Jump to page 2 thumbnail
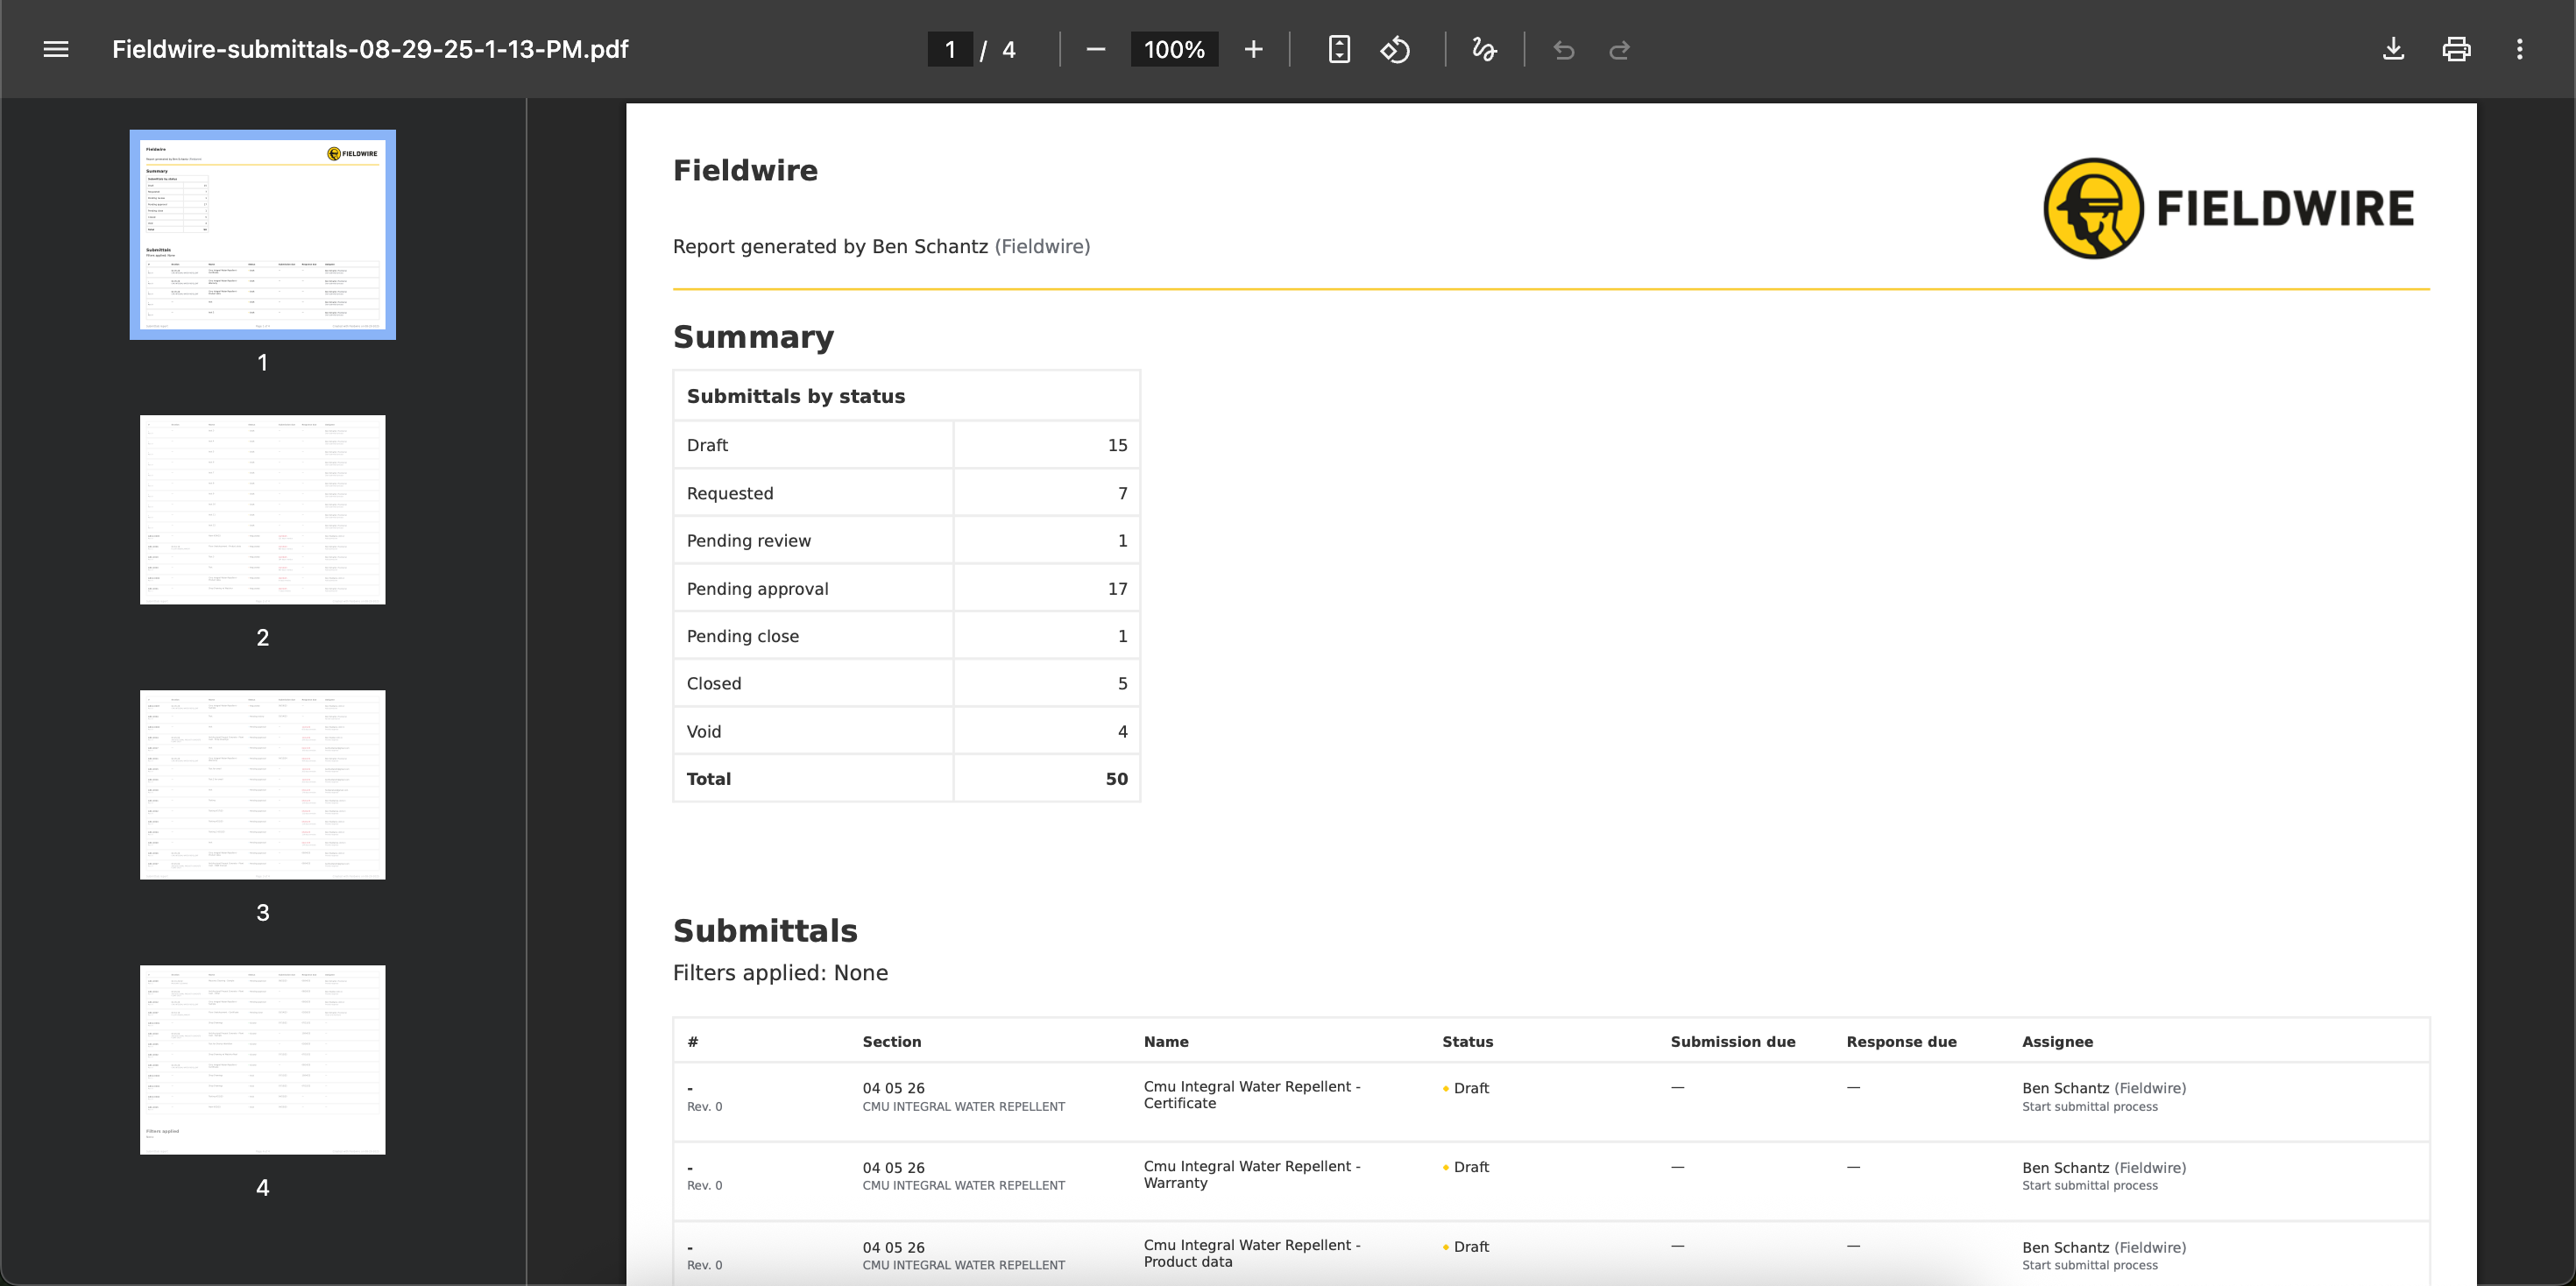2576x1286 pixels. point(262,509)
